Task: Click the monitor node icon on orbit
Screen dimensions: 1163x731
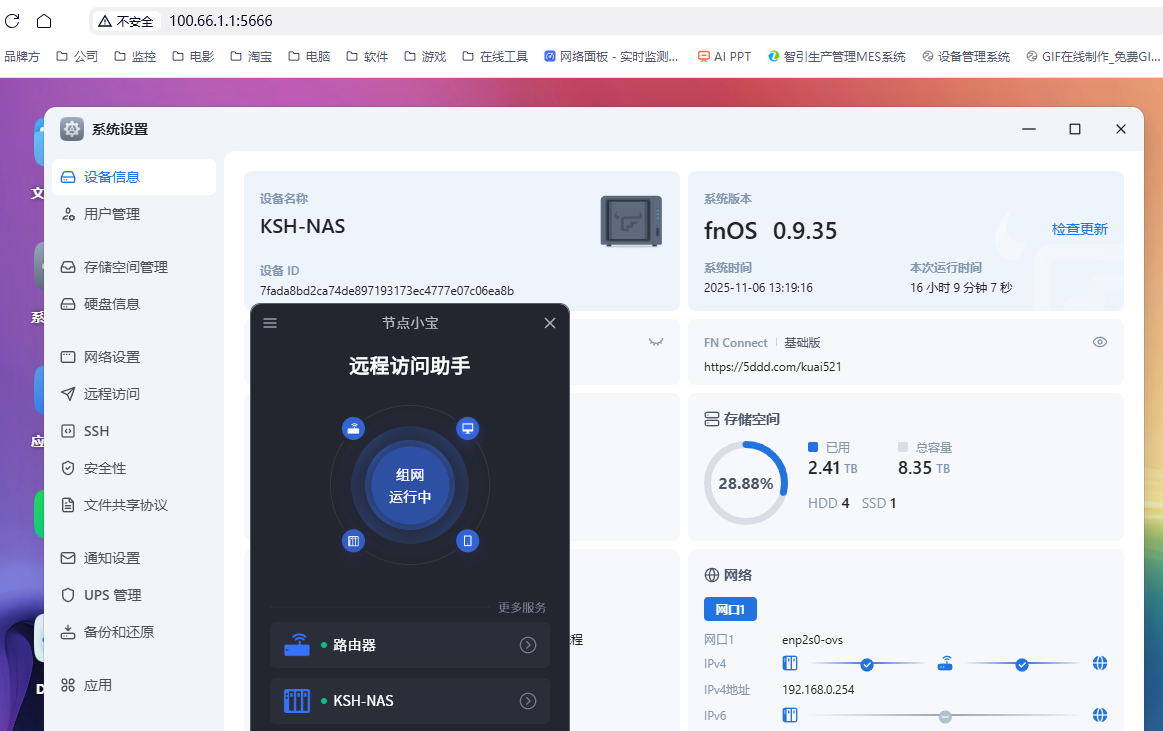Action: pos(467,428)
